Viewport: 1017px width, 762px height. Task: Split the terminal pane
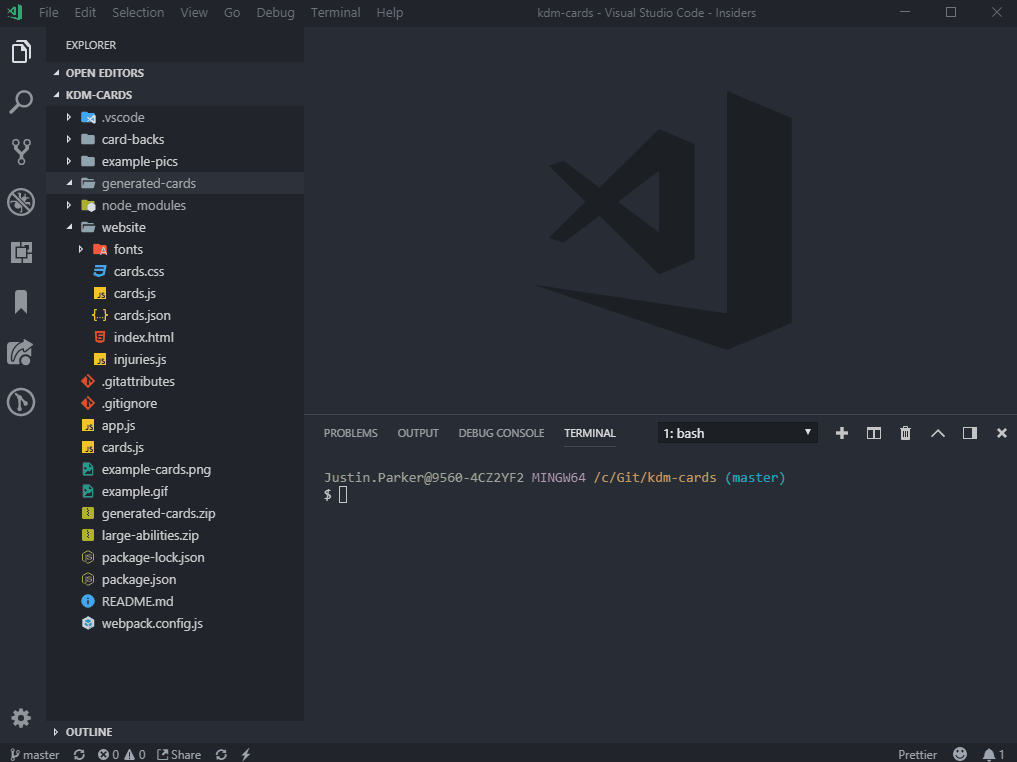(x=874, y=433)
